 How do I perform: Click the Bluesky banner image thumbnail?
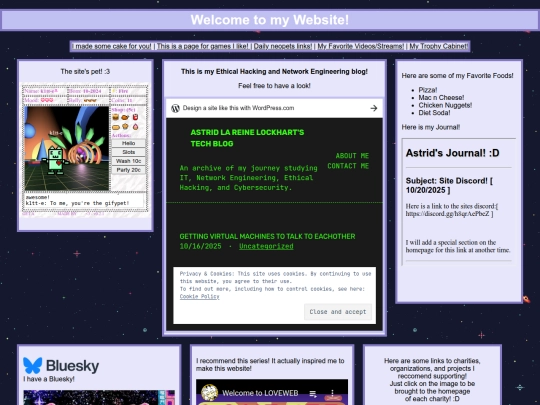click(99, 397)
